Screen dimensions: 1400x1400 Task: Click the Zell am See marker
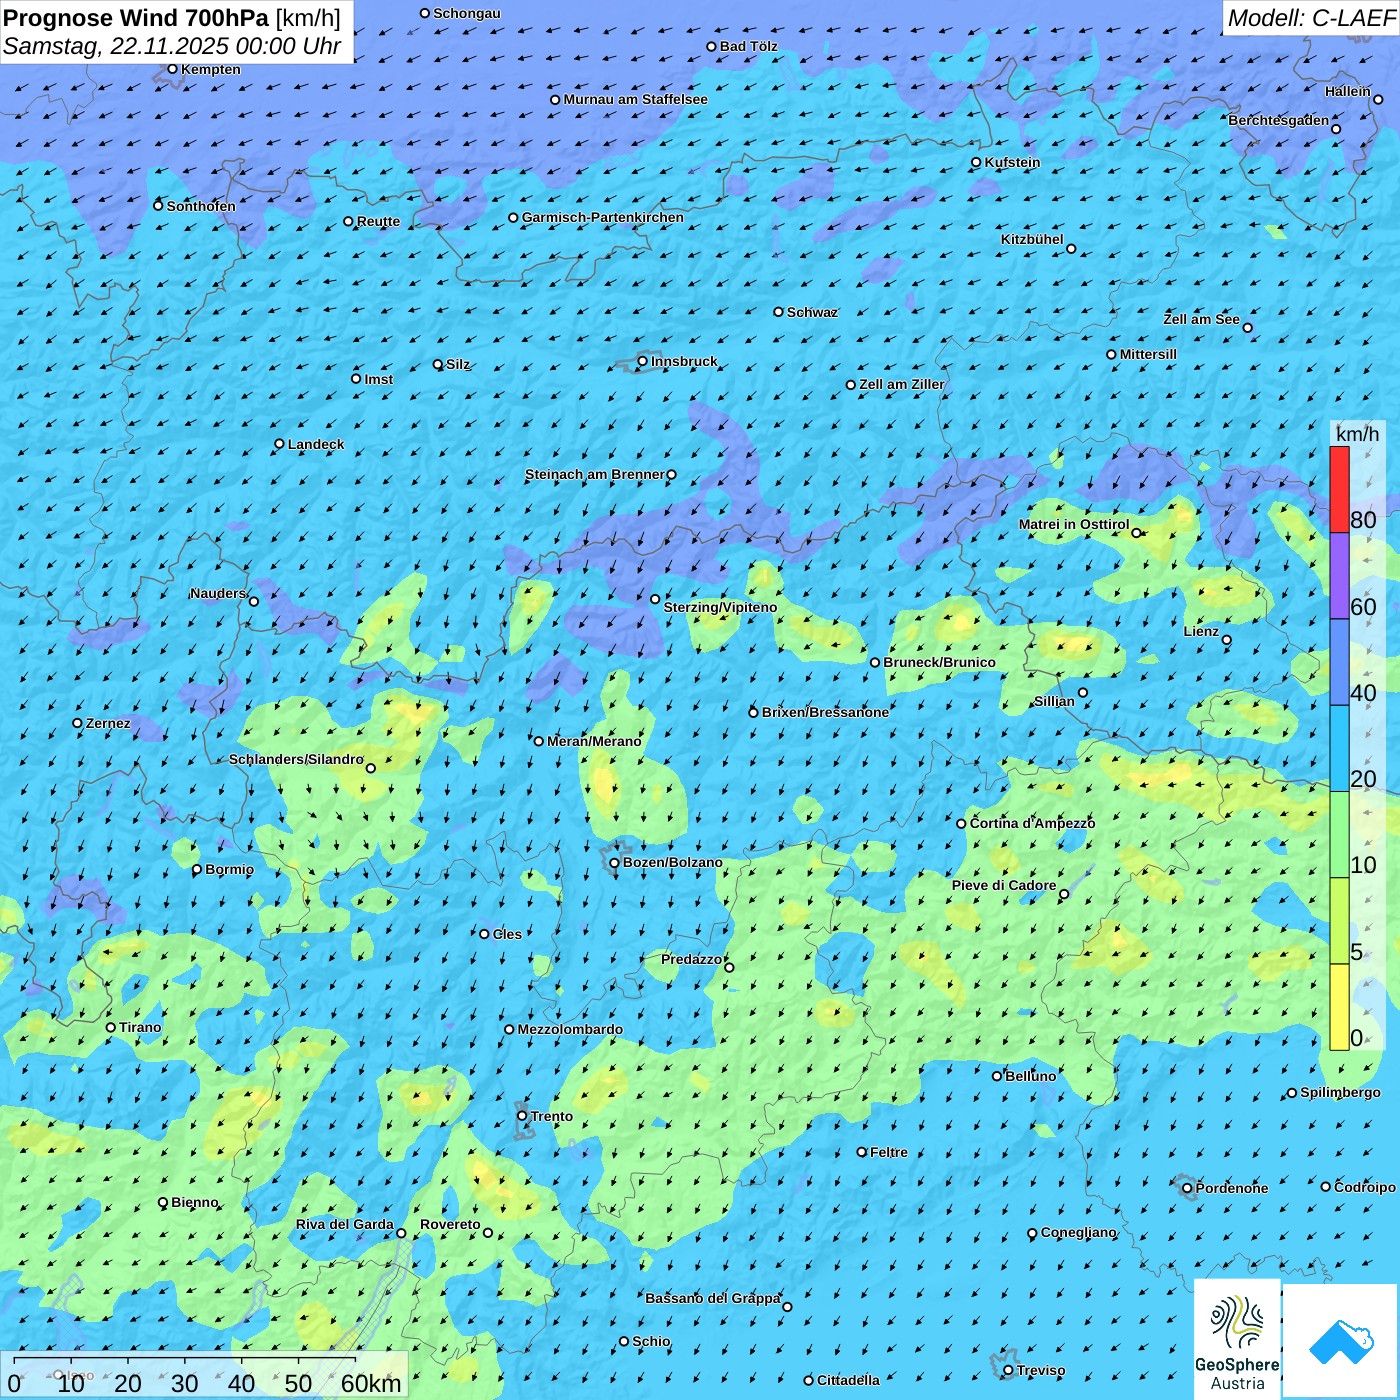click(1247, 327)
